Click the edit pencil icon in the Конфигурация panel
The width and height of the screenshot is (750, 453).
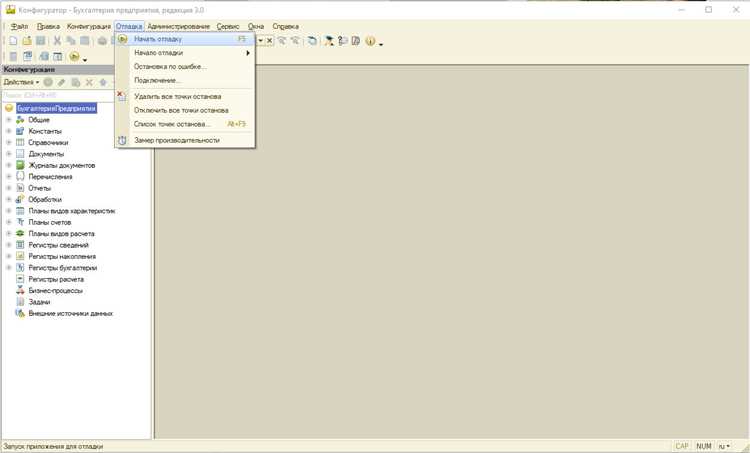(62, 82)
